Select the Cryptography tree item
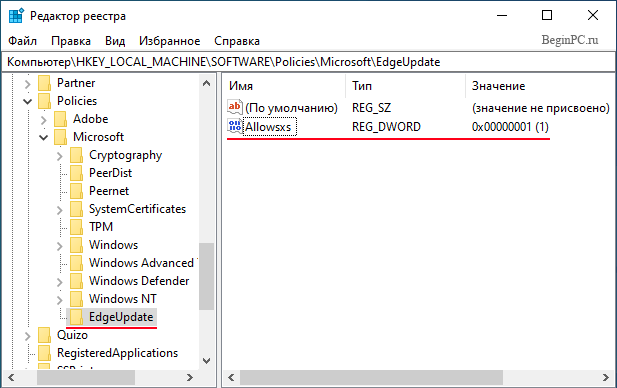 126,155
